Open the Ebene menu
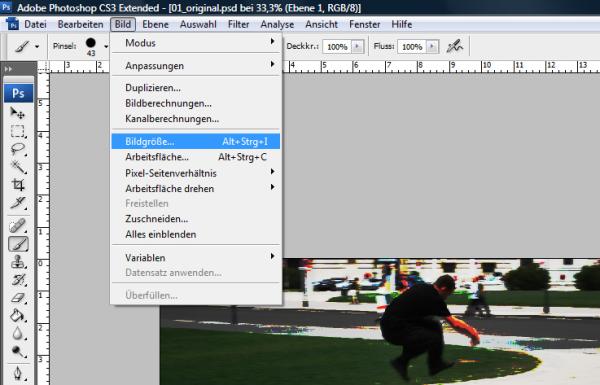This screenshot has height=385, width=600. [x=155, y=24]
